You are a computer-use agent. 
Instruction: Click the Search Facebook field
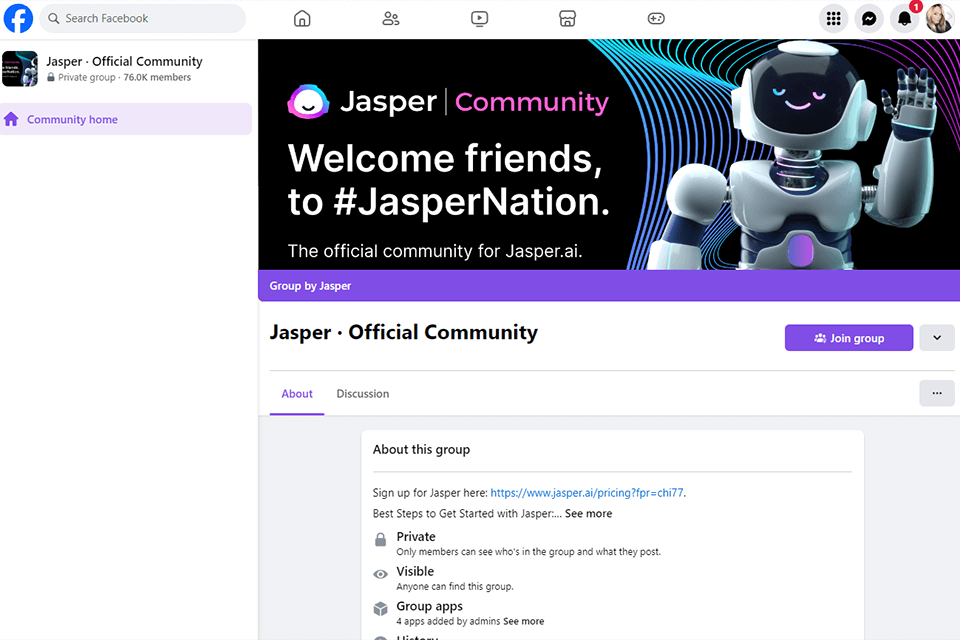[143, 18]
